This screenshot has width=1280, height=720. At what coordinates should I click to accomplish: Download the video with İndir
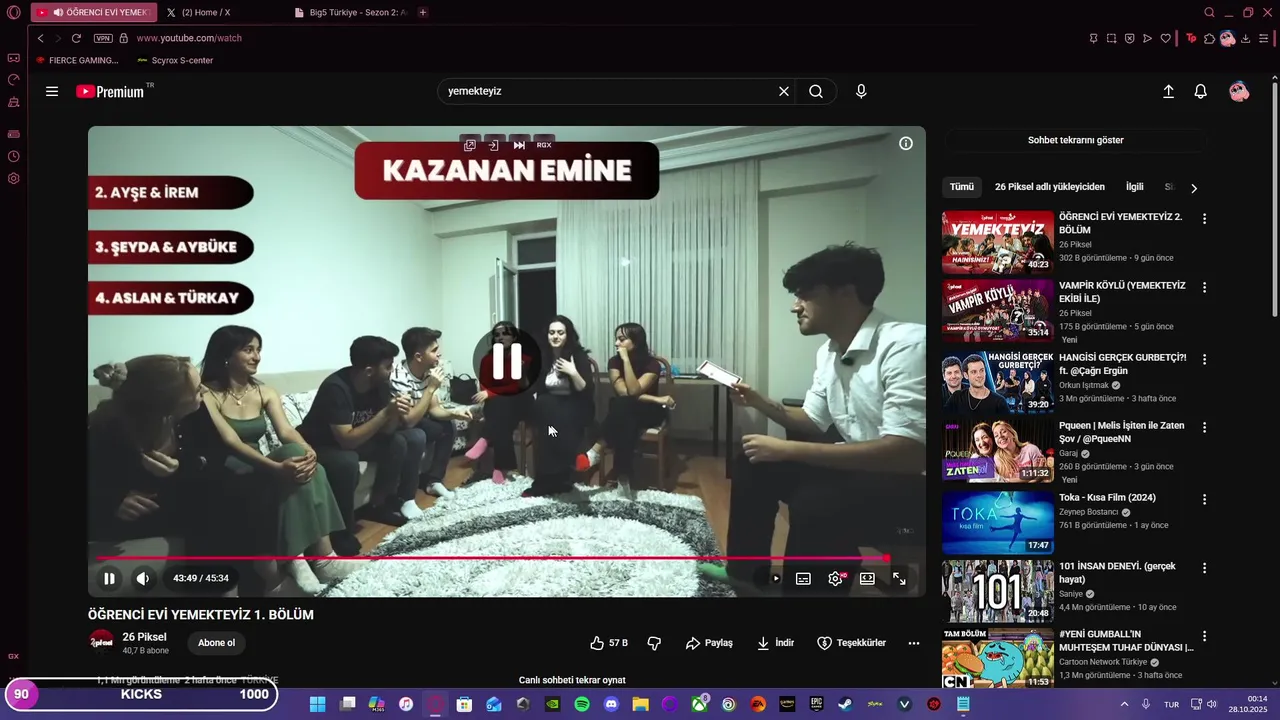775,643
